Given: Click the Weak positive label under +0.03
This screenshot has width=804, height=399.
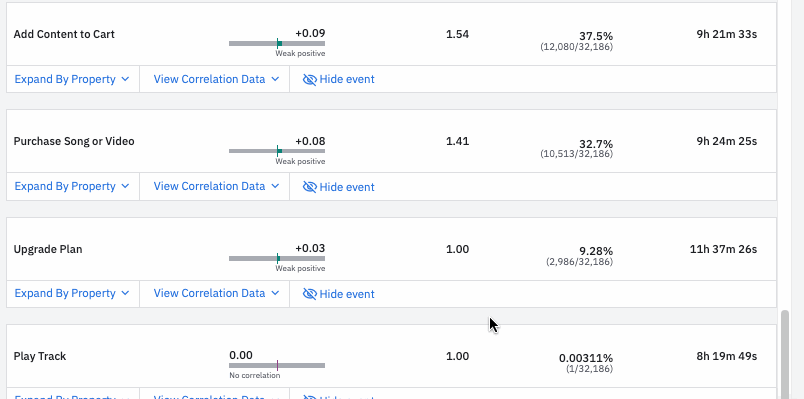Looking at the screenshot, I should tap(300, 268).
